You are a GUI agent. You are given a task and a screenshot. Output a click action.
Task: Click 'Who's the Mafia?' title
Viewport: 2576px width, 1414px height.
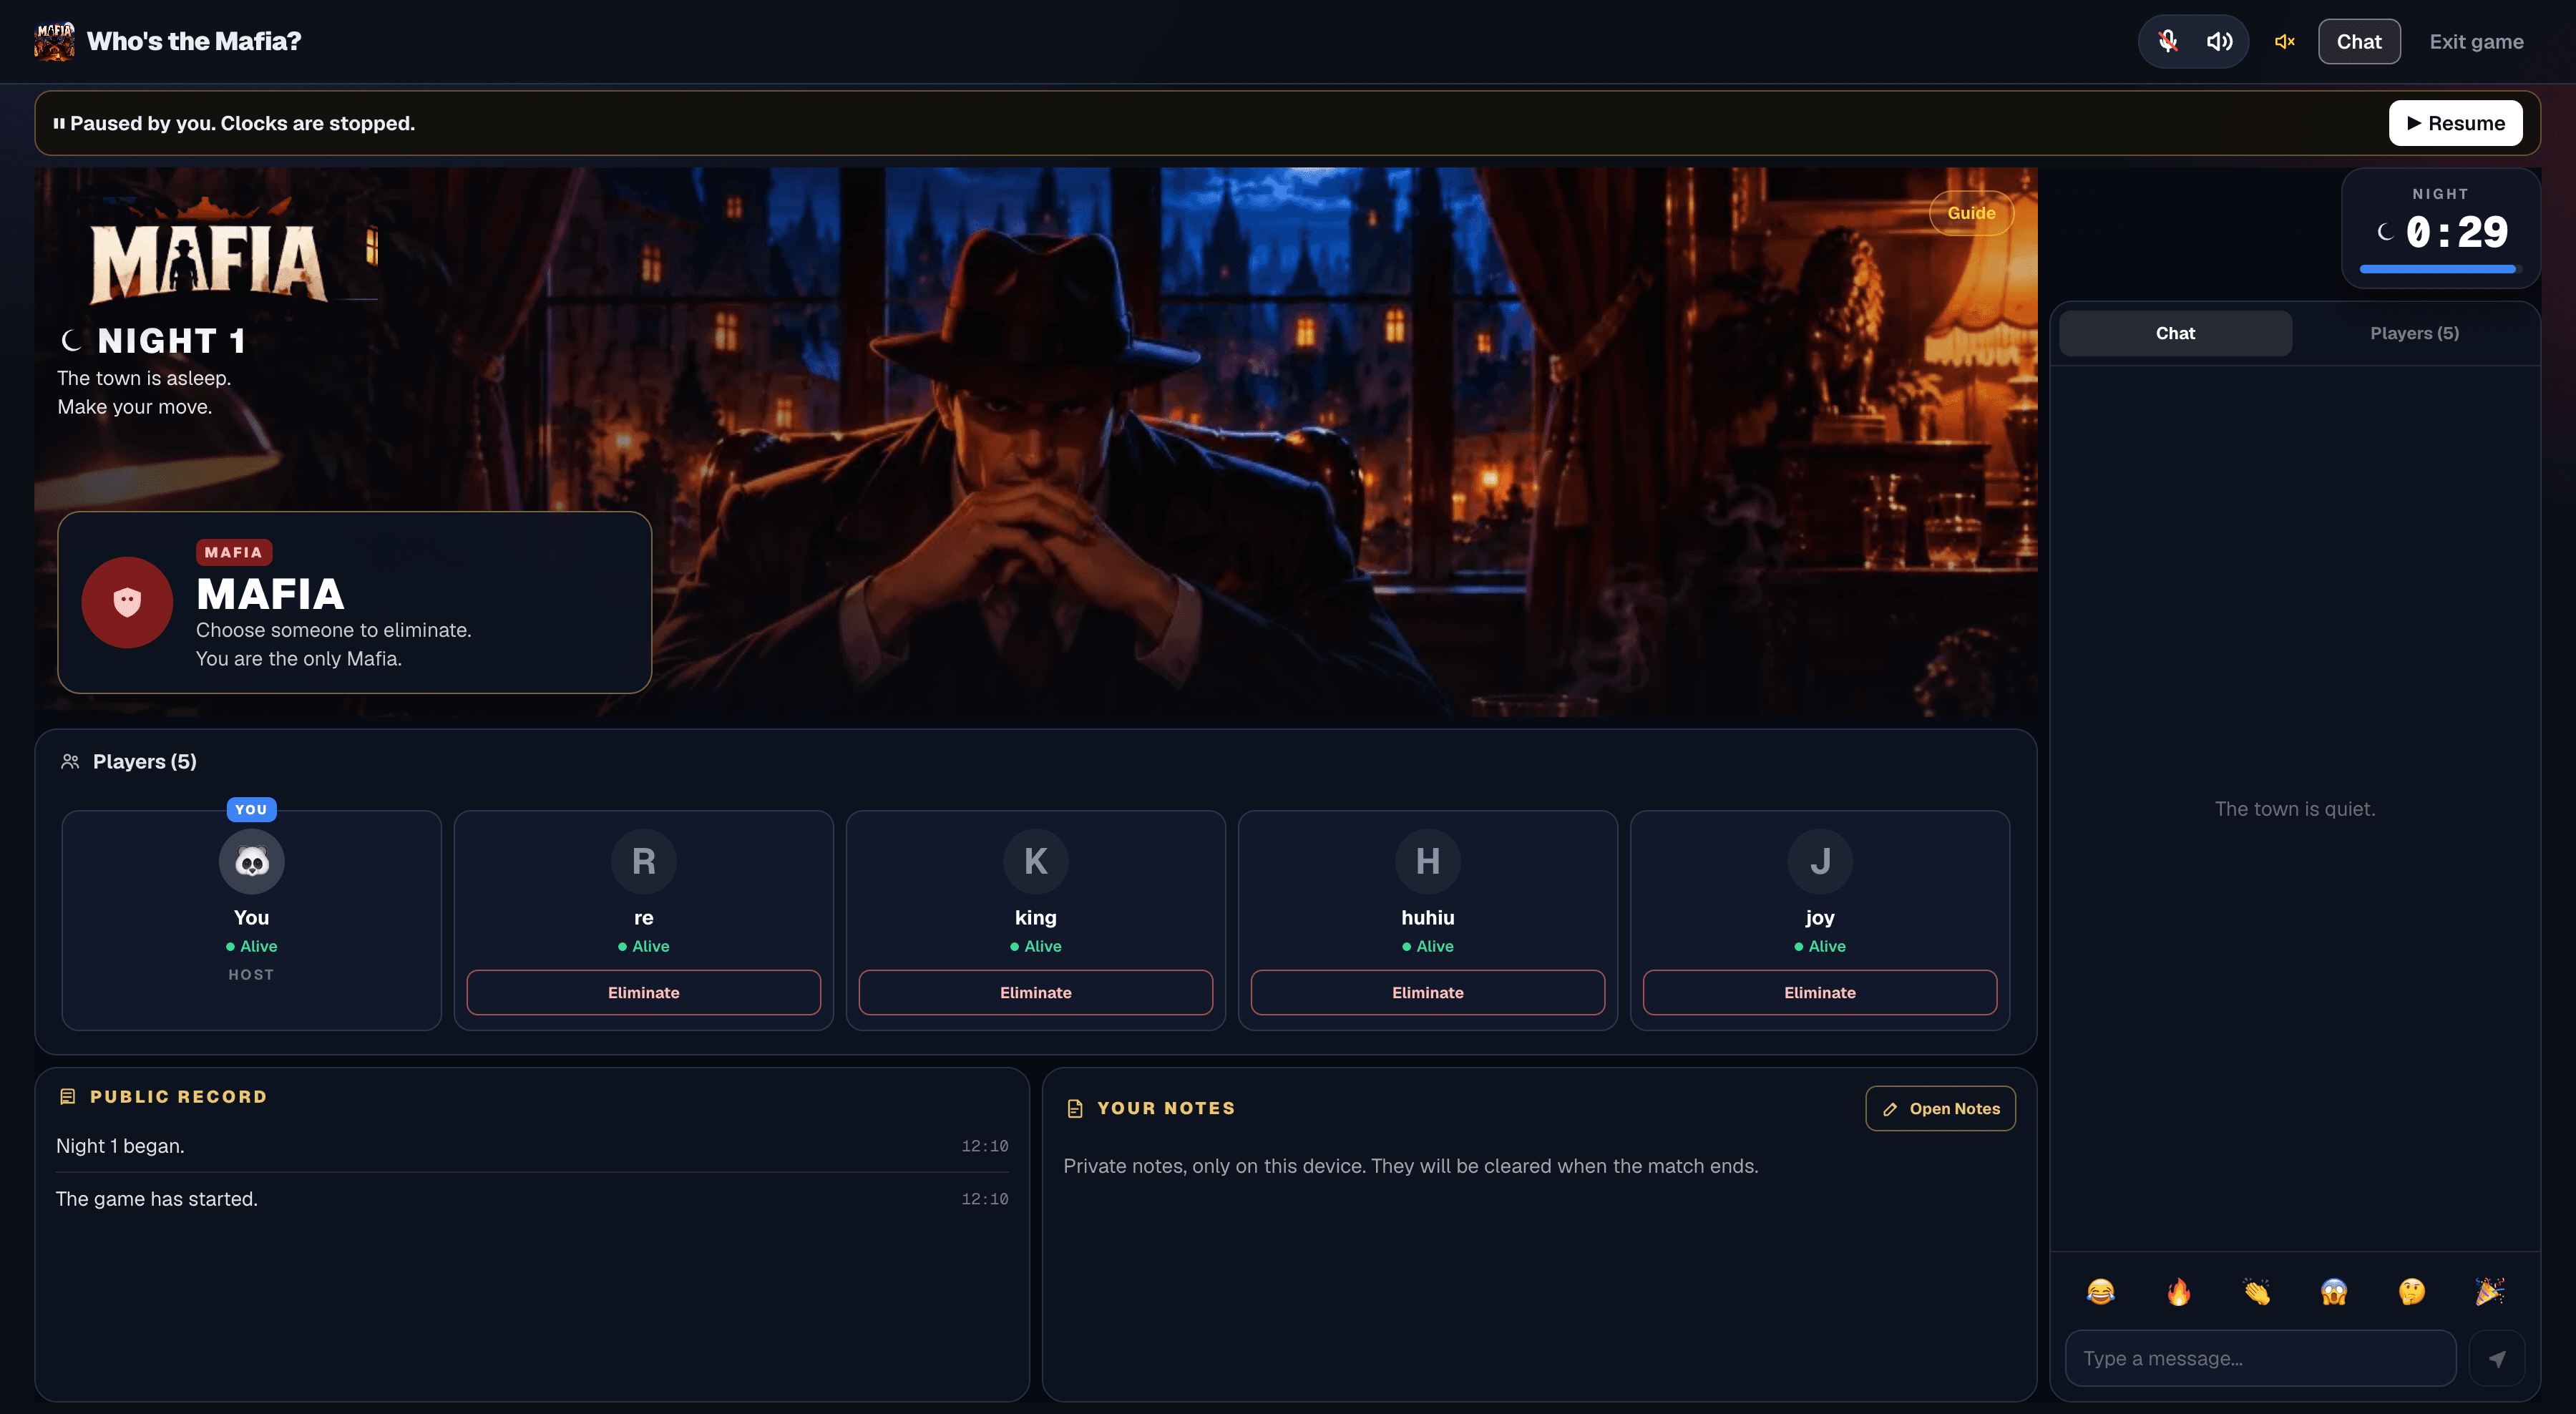pos(194,41)
